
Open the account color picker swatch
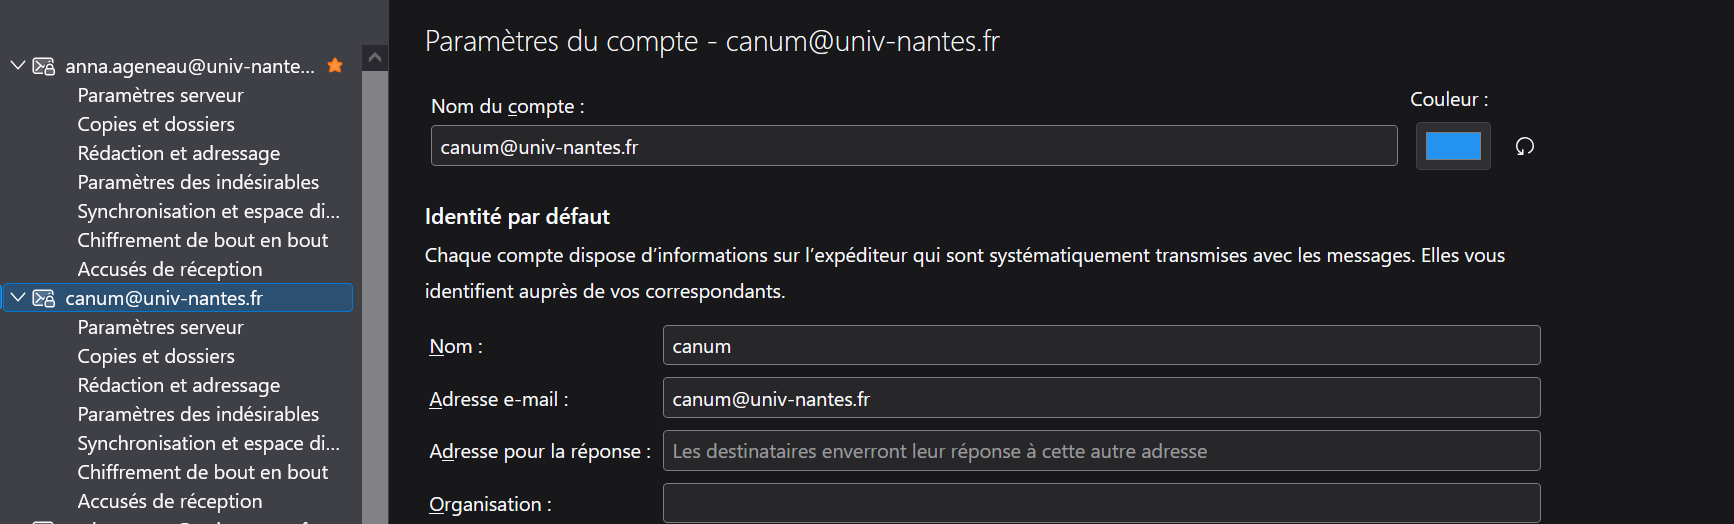click(1453, 146)
